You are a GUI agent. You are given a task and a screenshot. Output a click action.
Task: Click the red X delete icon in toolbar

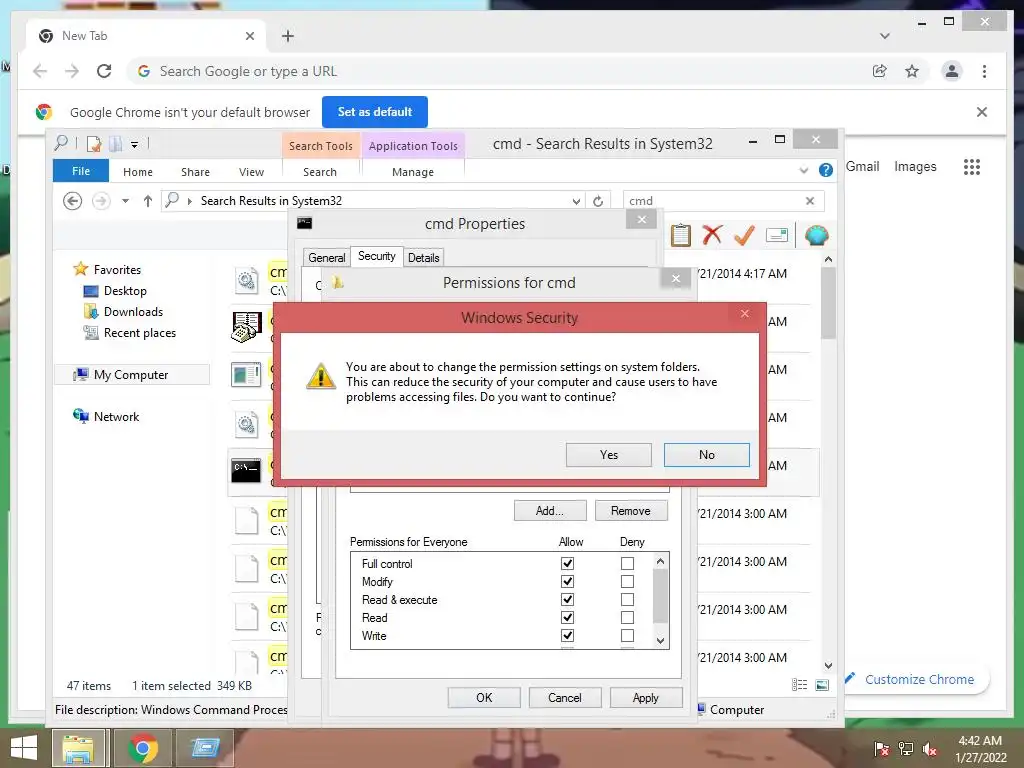click(x=712, y=234)
